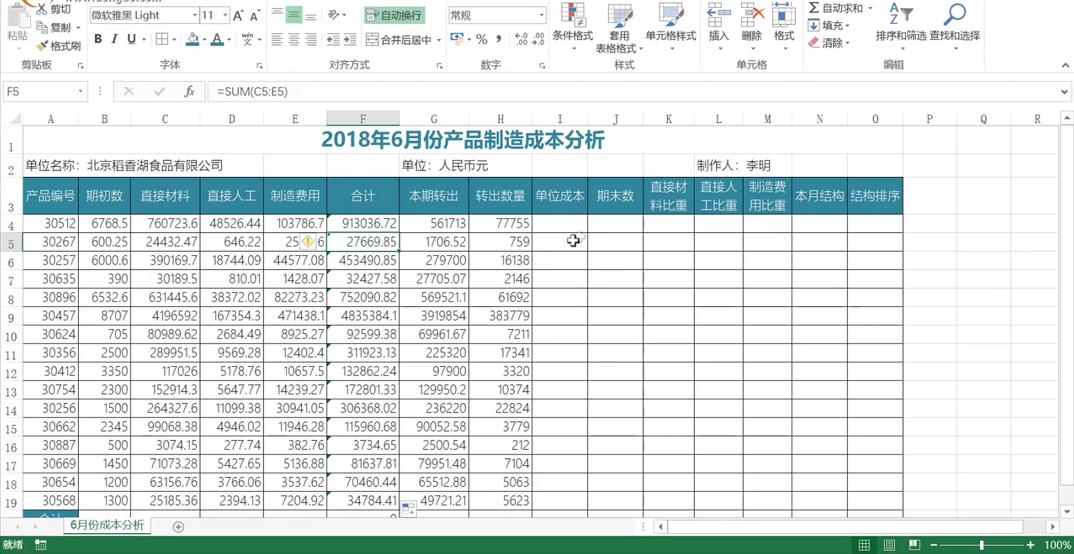This screenshot has width=1074, height=554.
Task: Switch to Page Layout view
Action: coord(890,545)
